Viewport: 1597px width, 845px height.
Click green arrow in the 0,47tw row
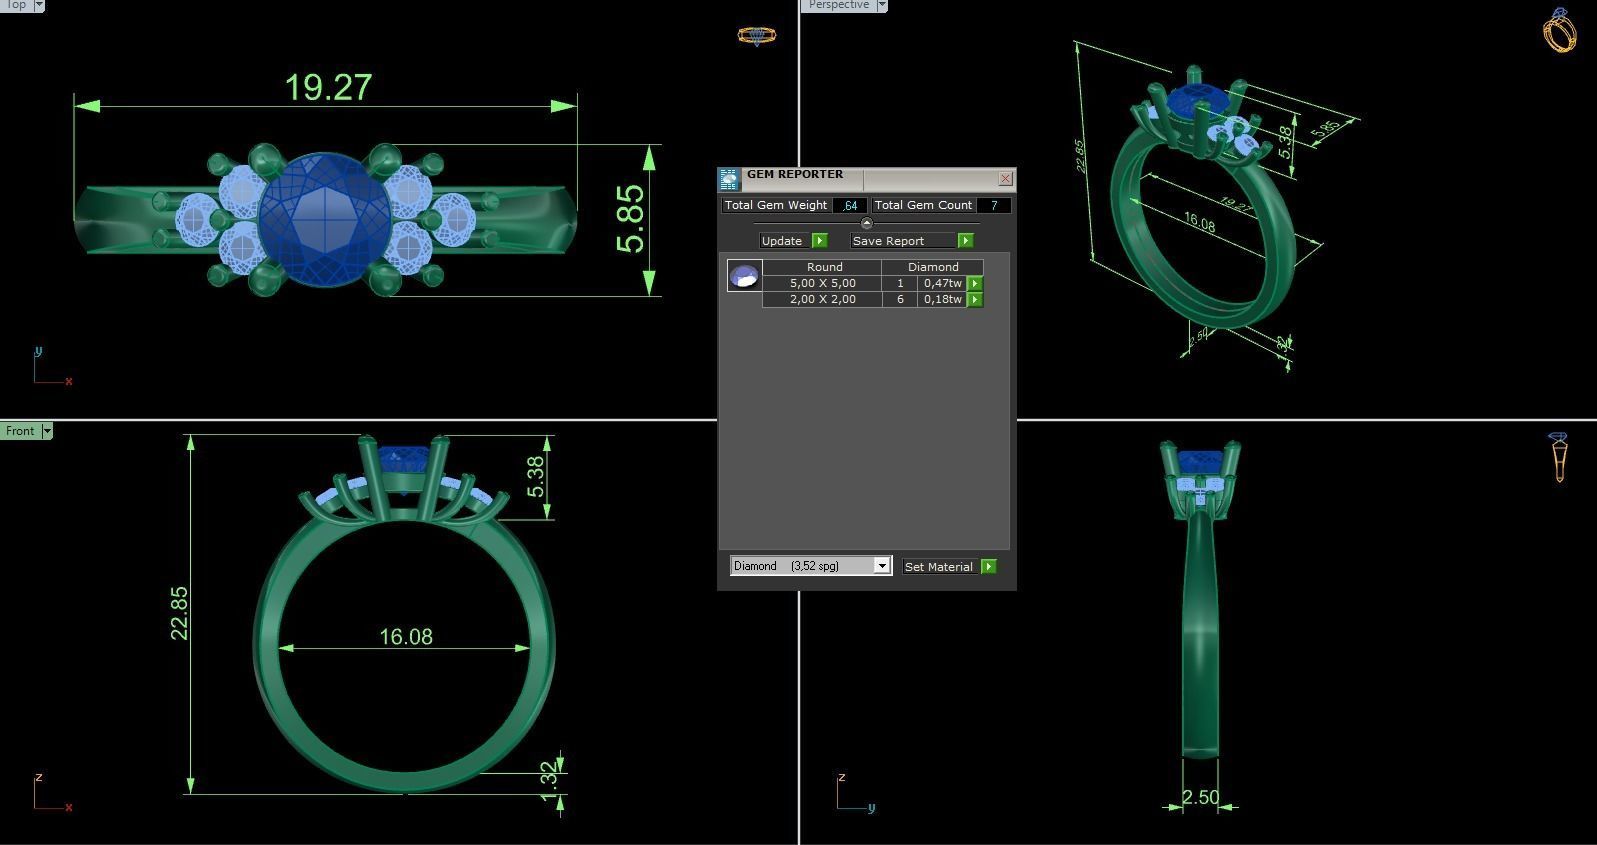[x=975, y=284]
